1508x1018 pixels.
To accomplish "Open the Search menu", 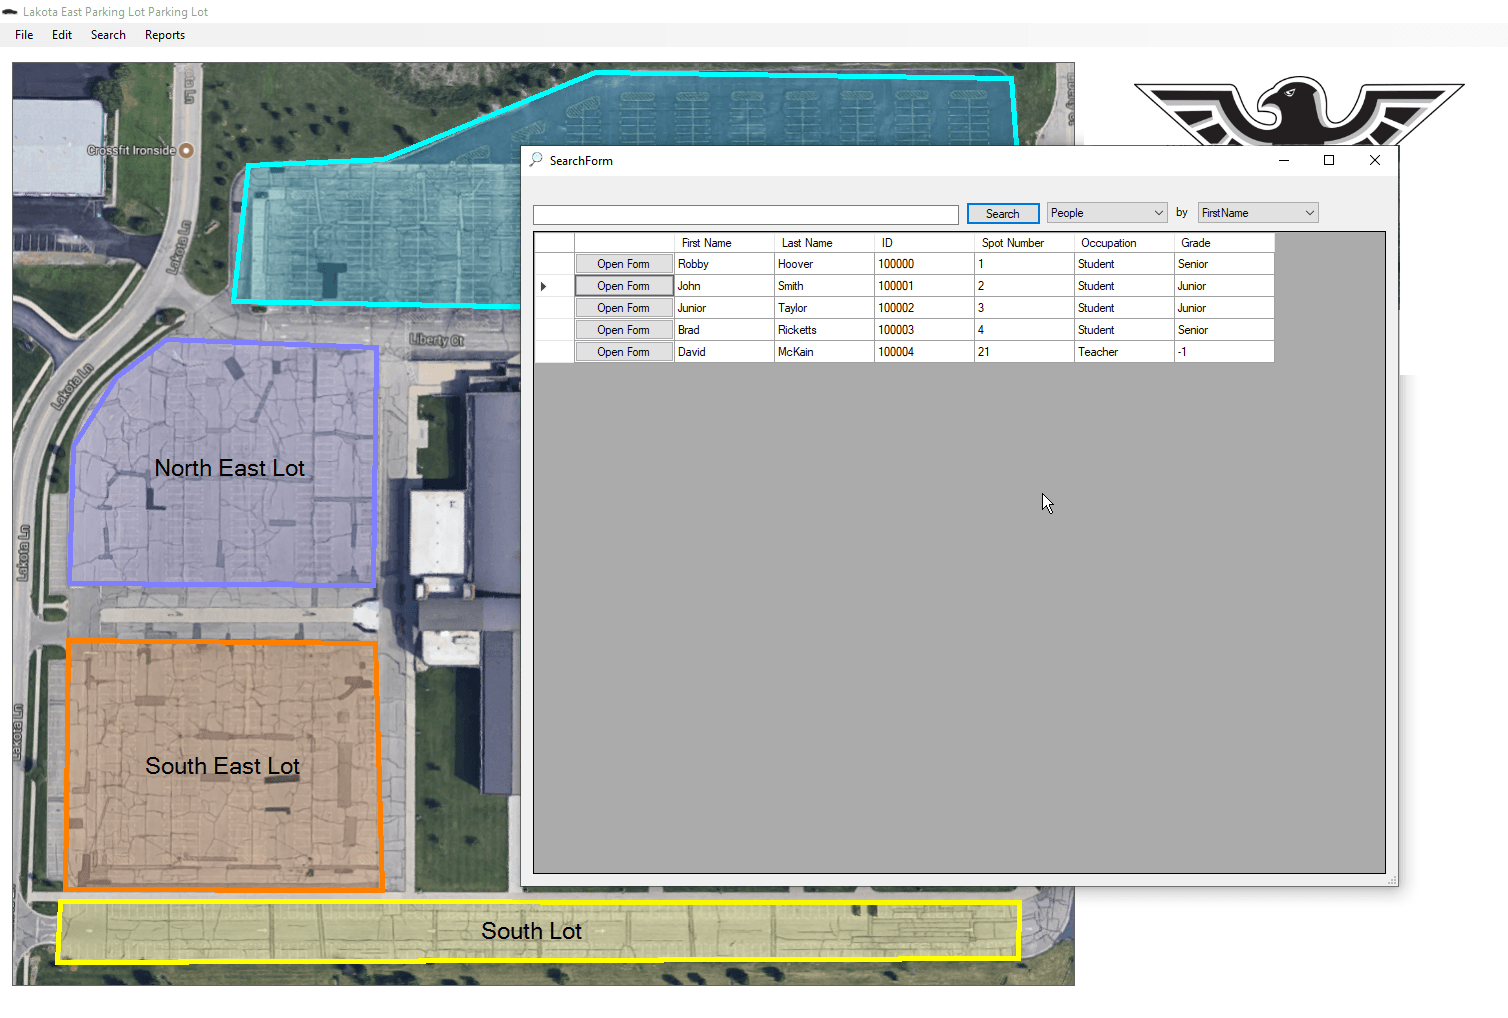I will point(108,35).
